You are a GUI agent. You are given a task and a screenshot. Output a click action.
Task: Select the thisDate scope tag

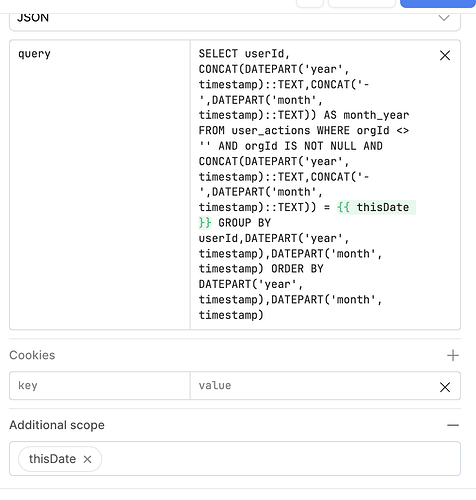(x=52, y=459)
